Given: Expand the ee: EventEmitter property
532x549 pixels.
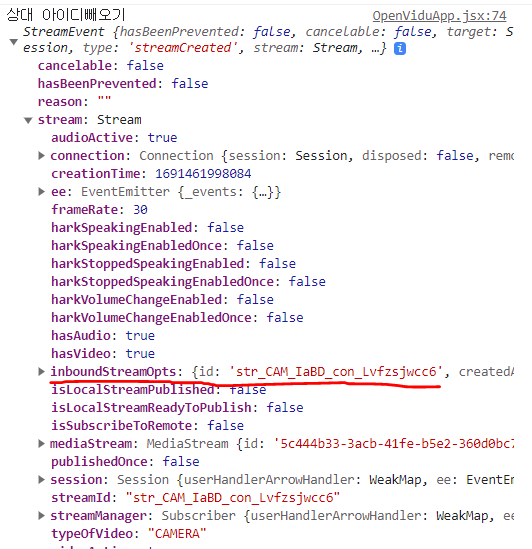Looking at the screenshot, I should tap(41, 192).
